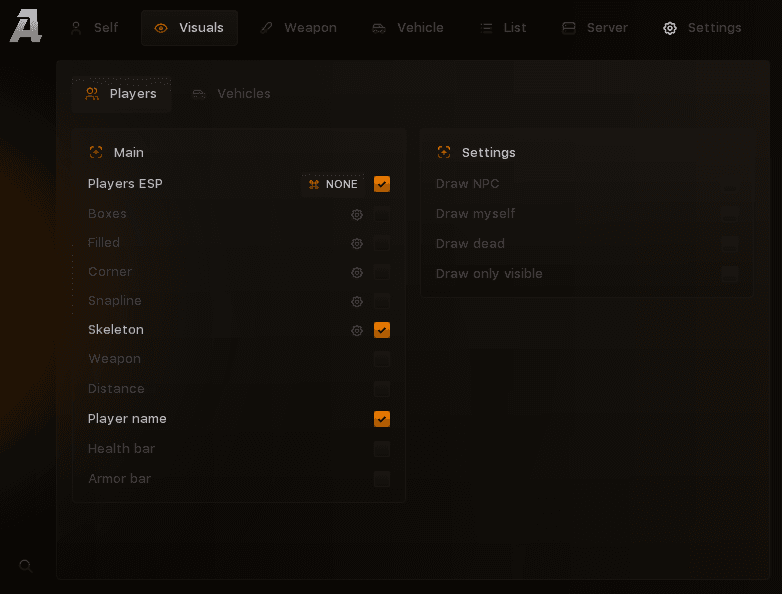782x594 pixels.
Task: Switch to the Self tab
Action: click(95, 27)
